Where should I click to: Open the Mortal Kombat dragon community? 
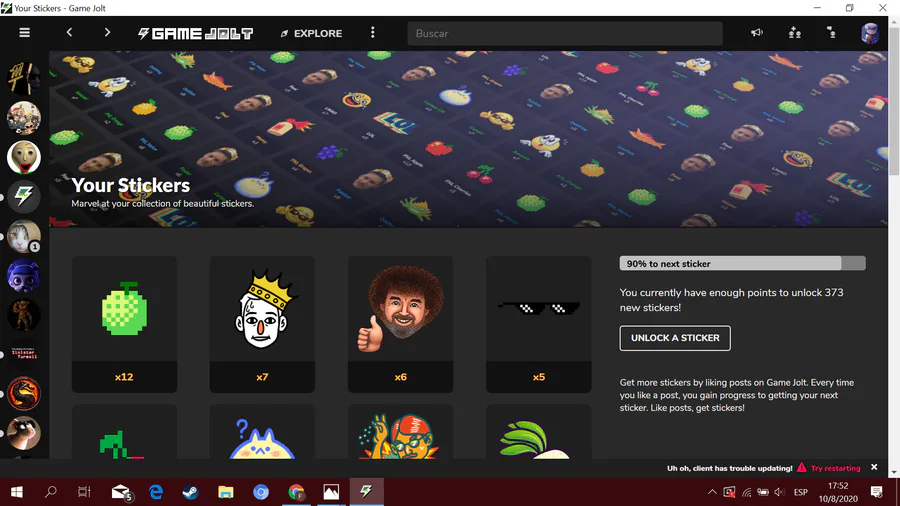tap(24, 394)
